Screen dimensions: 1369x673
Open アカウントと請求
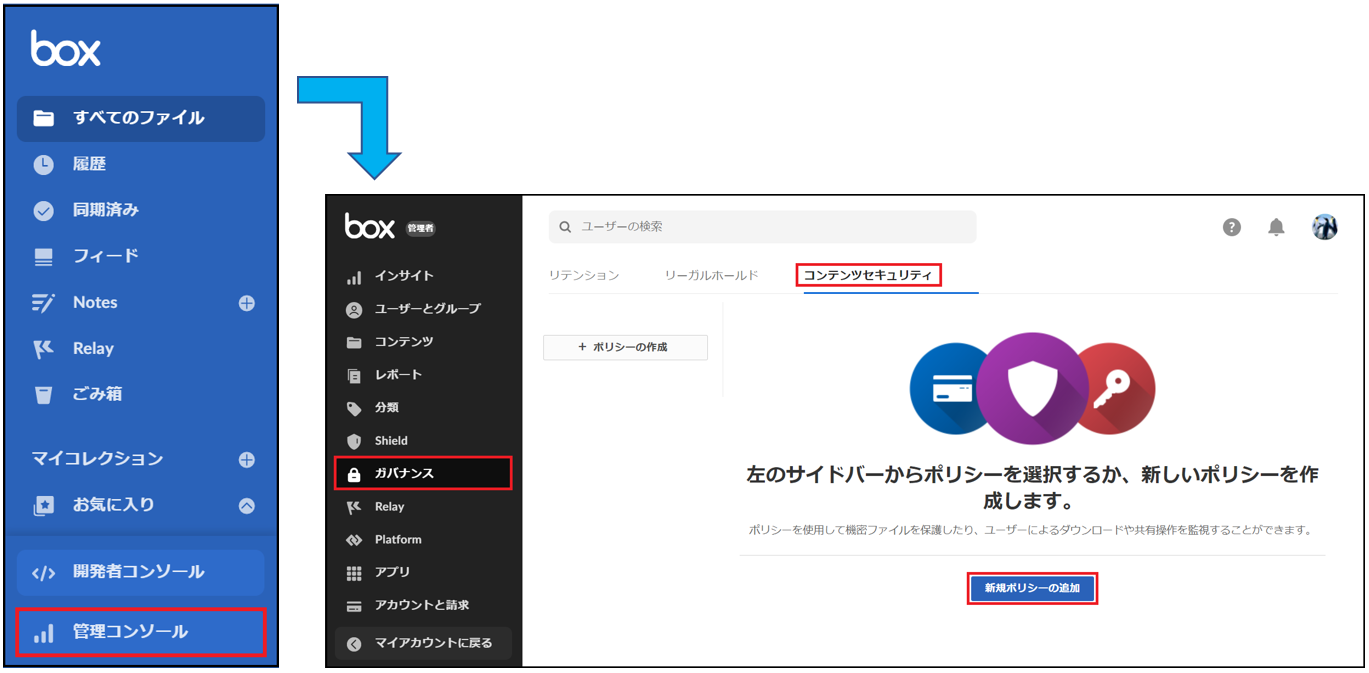(422, 606)
